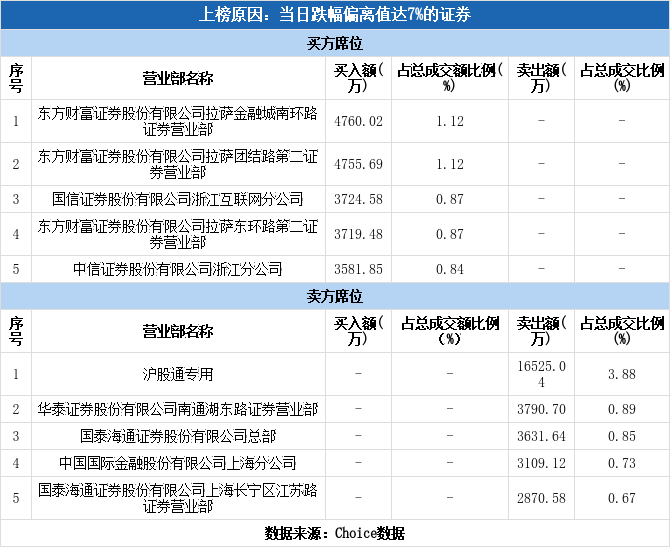The width and height of the screenshot is (670, 547).
Task: Select seller 国泰海通证券股份有限公司总部
Action: click(x=178, y=436)
